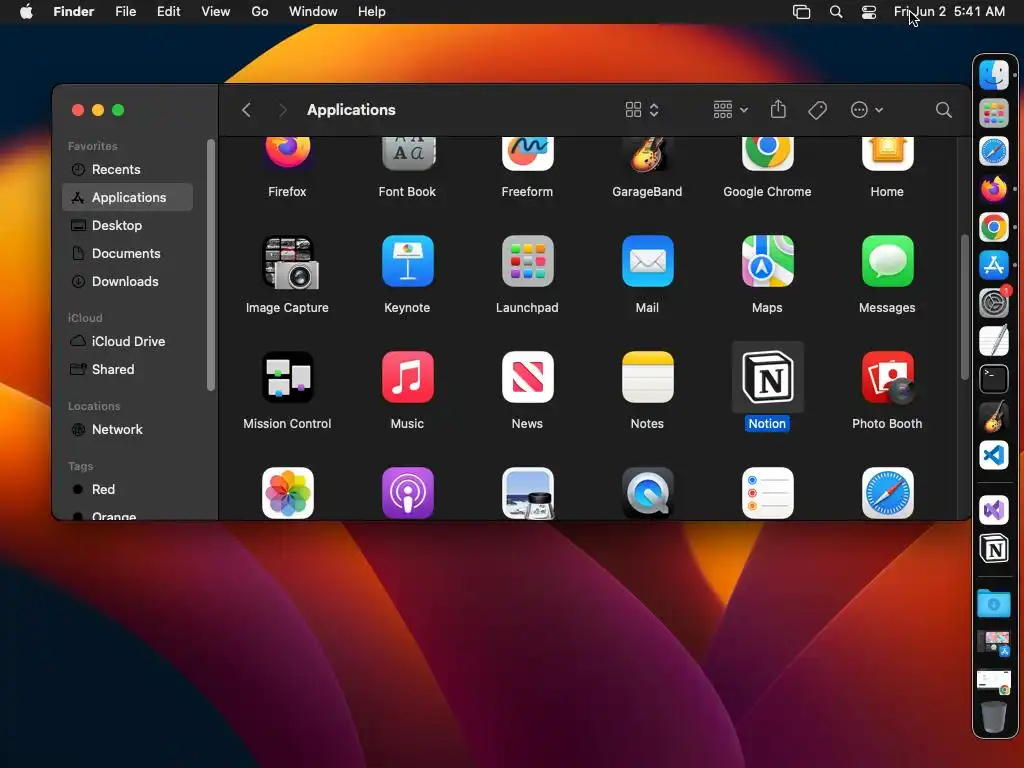Open the icon view switcher dropdown

coord(642,110)
